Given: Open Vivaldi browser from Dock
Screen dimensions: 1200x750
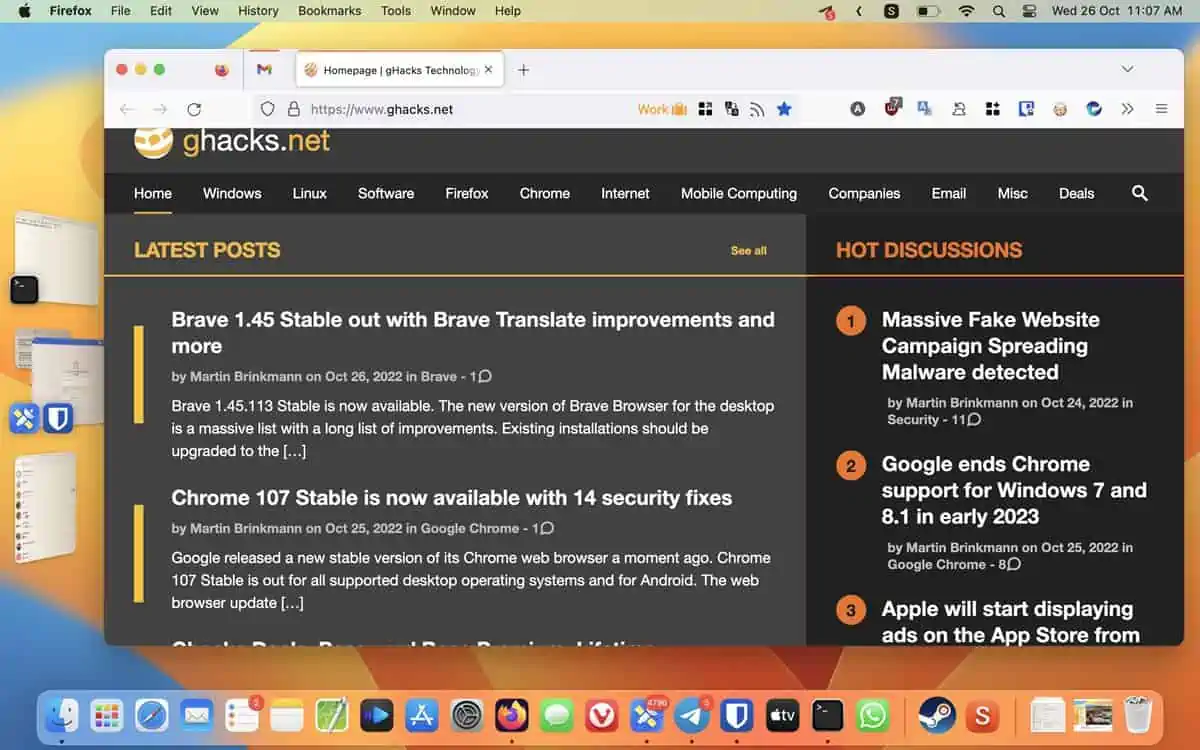Looking at the screenshot, I should click(602, 715).
